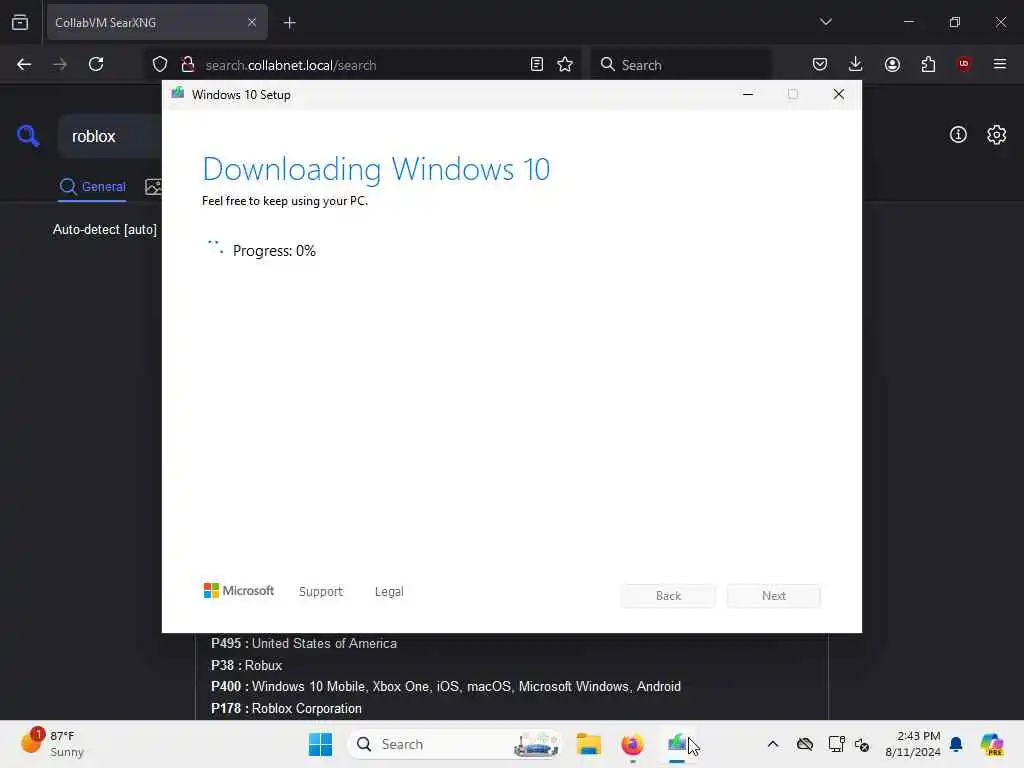1024x768 pixels.
Task: Open Firefox from taskbar
Action: pos(632,744)
